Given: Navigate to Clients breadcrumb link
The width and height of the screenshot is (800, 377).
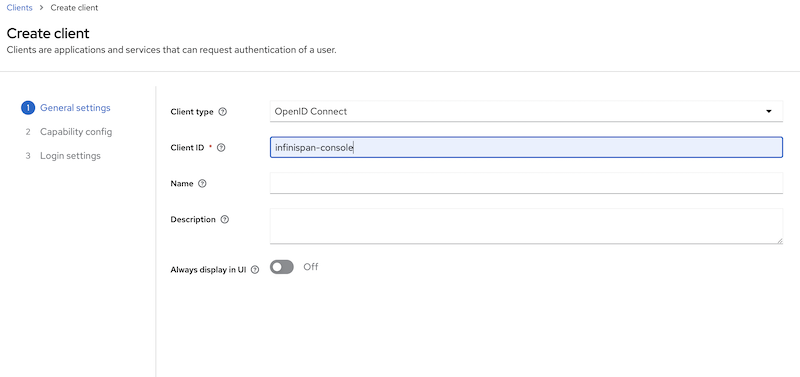Looking at the screenshot, I should (19, 8).
